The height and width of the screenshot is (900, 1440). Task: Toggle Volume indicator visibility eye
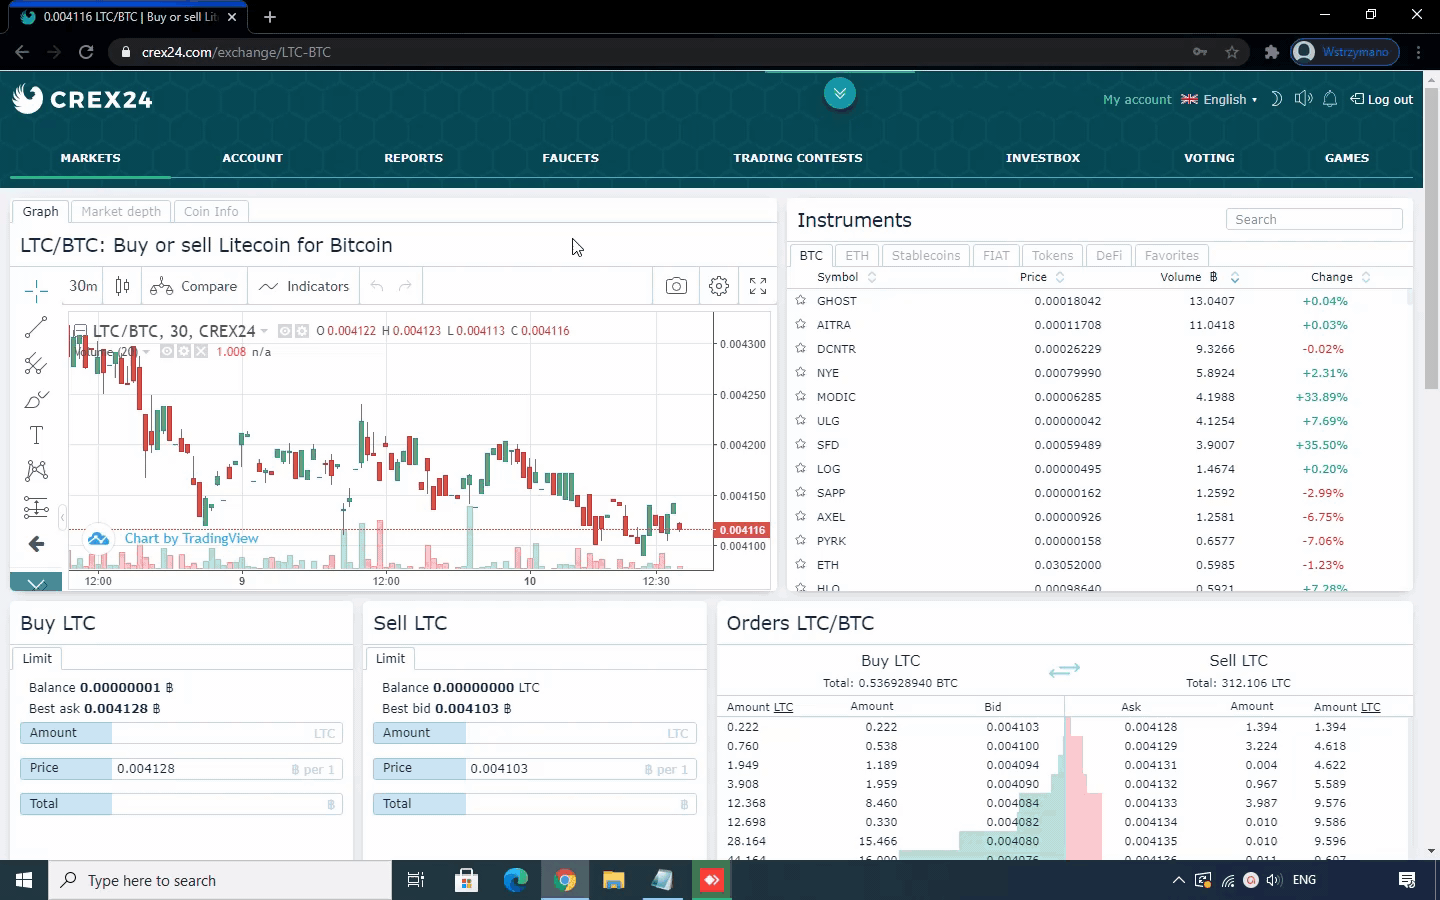(x=167, y=351)
